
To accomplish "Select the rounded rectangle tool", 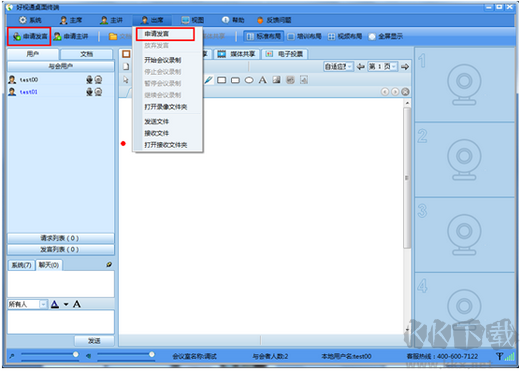I will (235, 80).
